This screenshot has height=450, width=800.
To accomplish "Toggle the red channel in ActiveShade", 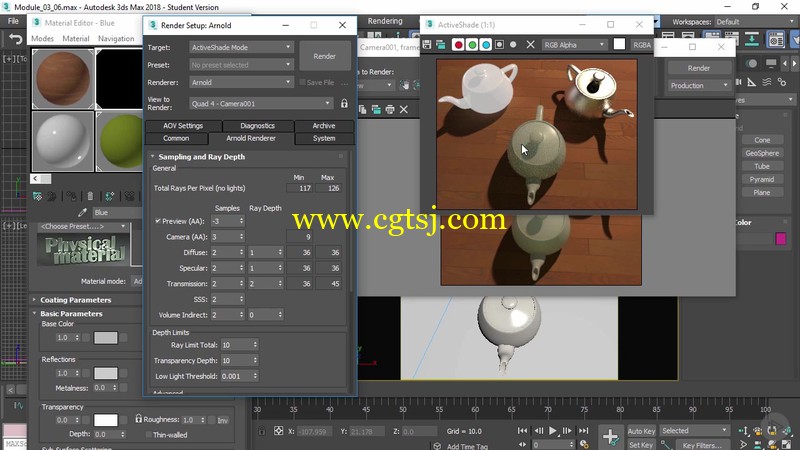I will coord(458,45).
